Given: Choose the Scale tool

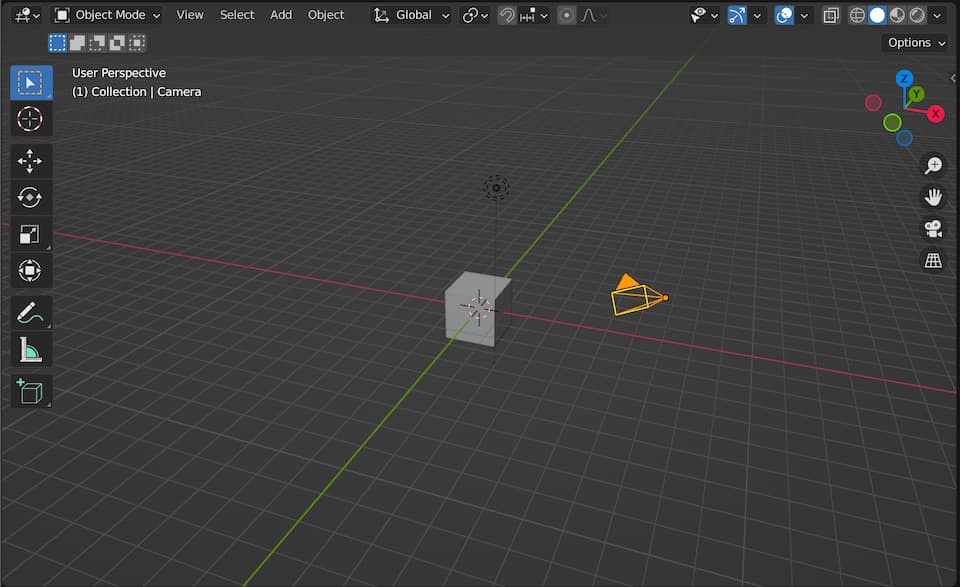Looking at the screenshot, I should point(30,235).
